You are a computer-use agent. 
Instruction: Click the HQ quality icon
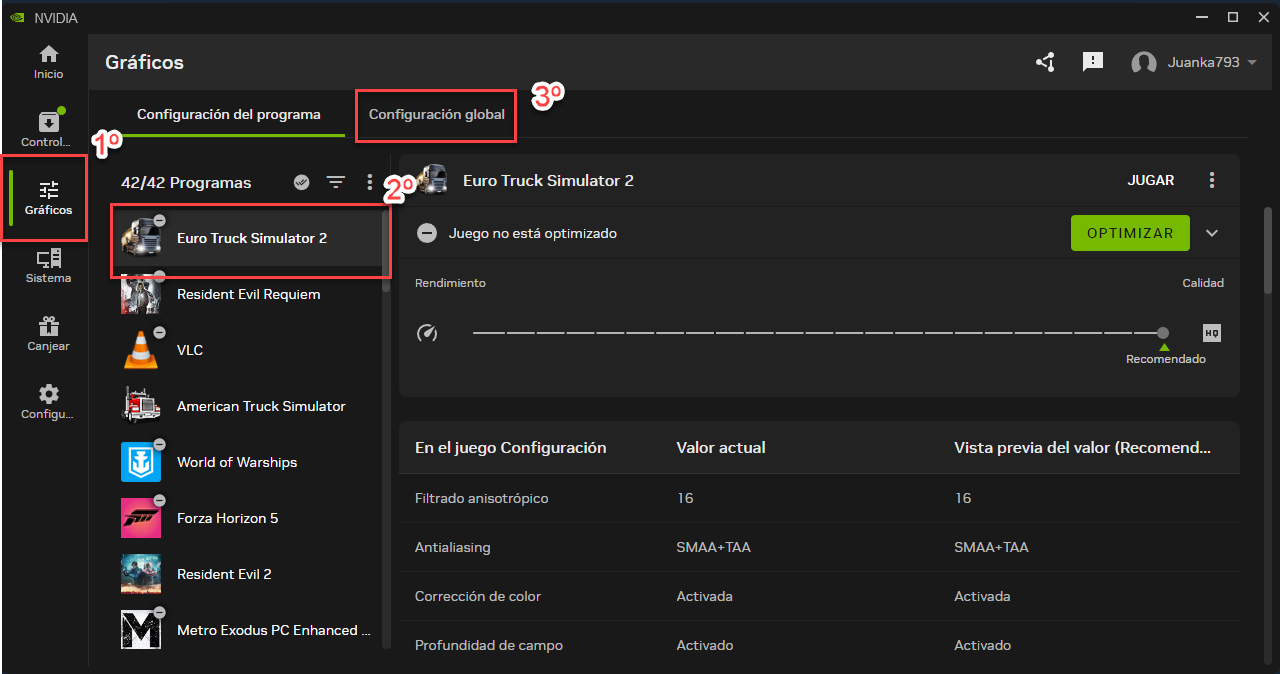click(x=1212, y=333)
